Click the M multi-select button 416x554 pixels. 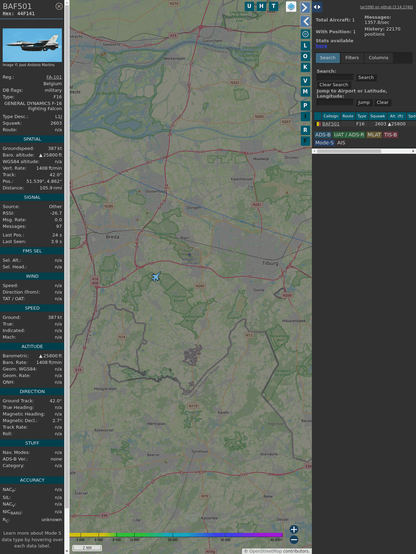[x=305, y=92]
